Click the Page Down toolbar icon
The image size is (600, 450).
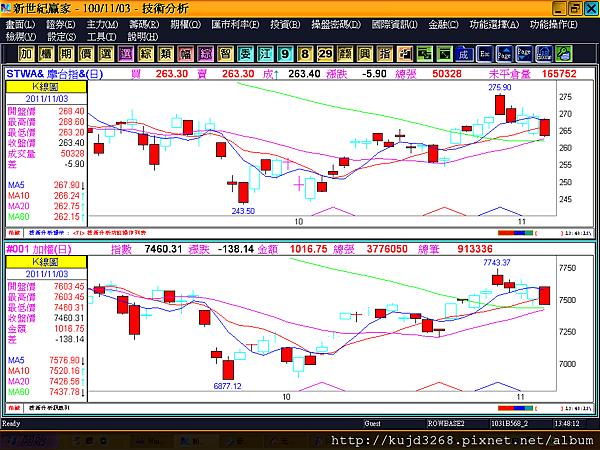(x=524, y=54)
